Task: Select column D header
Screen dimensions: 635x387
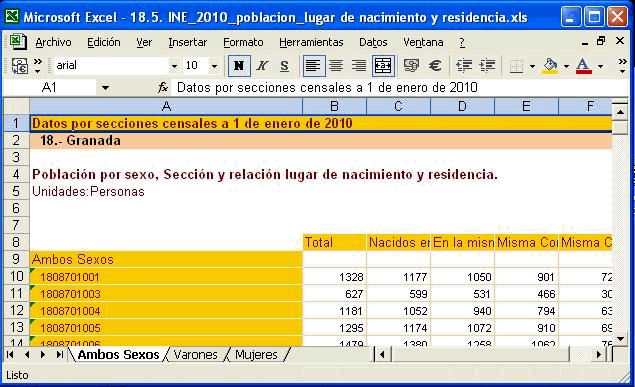Action: tap(462, 106)
